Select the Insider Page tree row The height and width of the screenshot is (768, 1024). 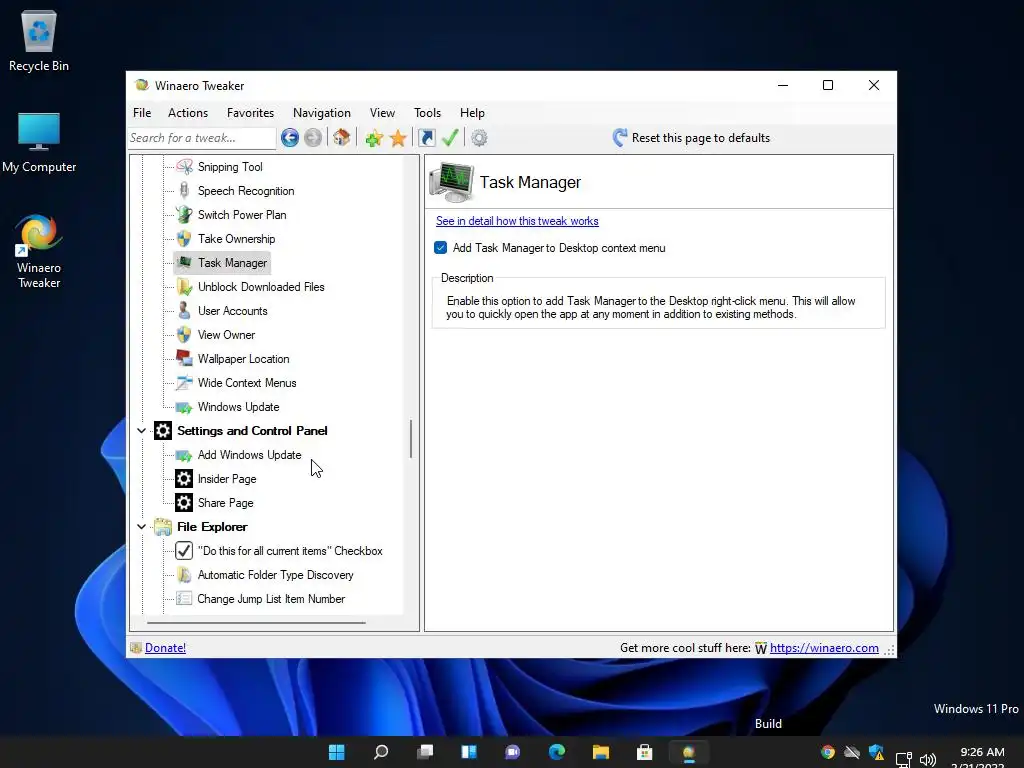pos(227,479)
